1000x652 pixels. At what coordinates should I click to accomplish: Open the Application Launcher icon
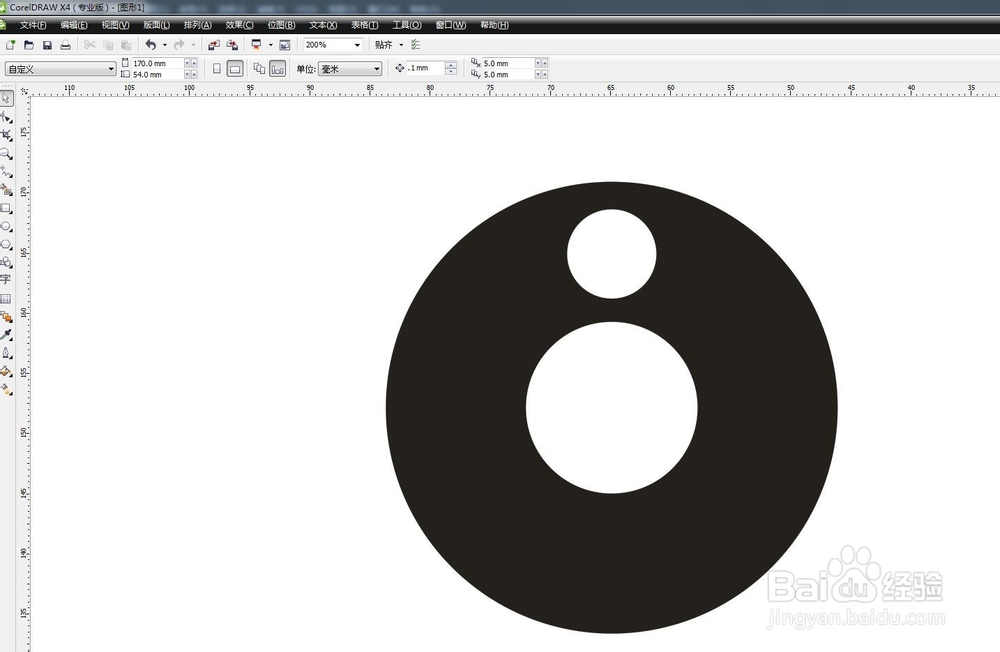click(x=256, y=45)
